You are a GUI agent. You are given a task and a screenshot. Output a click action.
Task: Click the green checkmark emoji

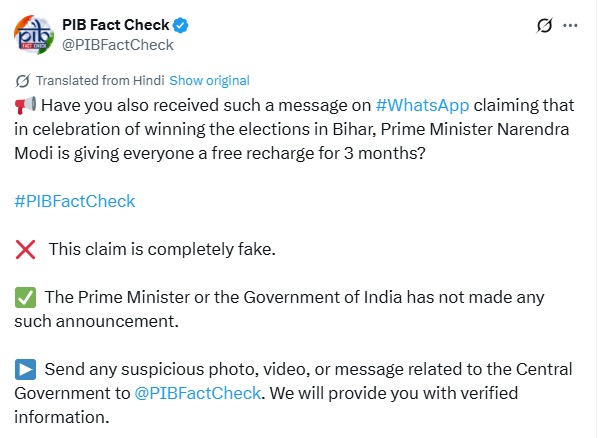click(24, 297)
